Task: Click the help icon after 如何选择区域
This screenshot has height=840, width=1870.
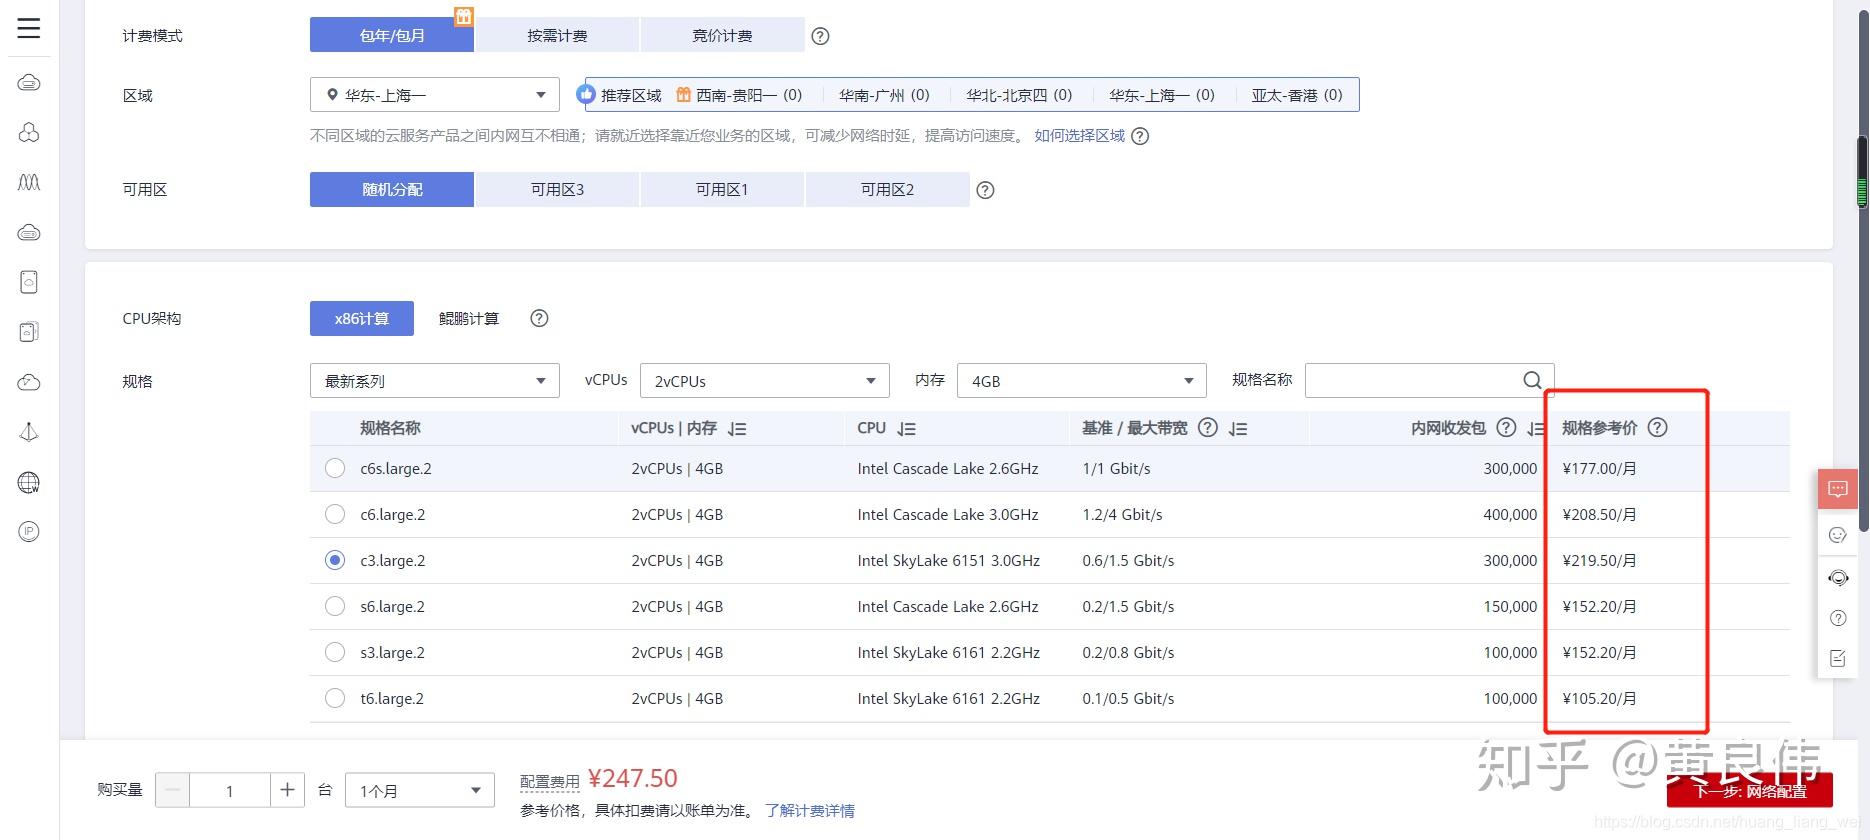Action: click(x=1140, y=136)
